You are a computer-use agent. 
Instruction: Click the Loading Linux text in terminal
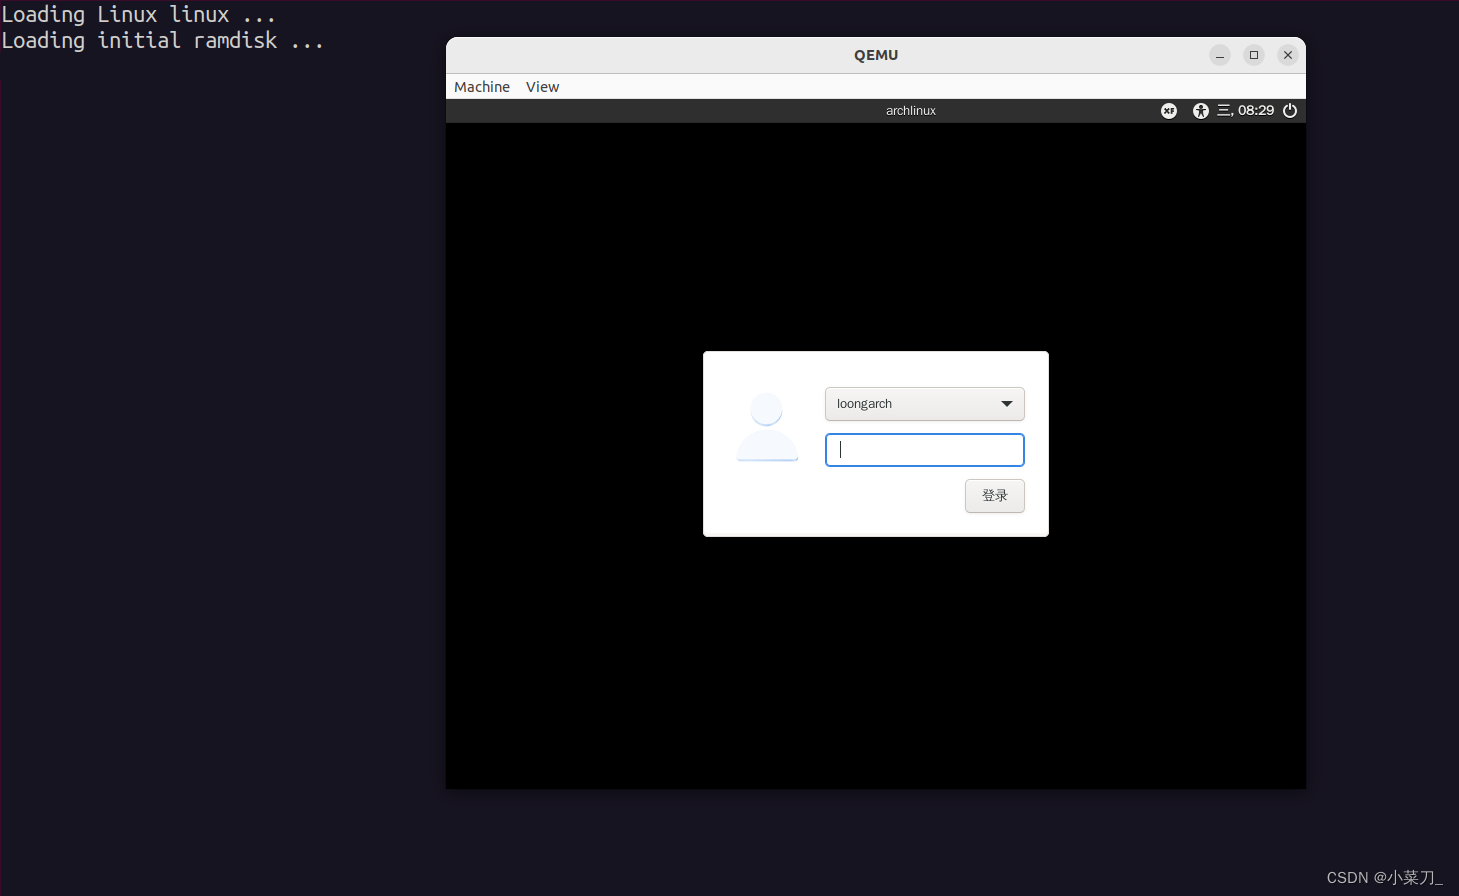(138, 14)
